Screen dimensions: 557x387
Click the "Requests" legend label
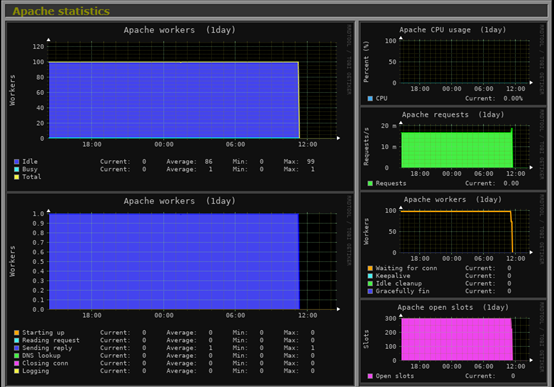tap(391, 183)
